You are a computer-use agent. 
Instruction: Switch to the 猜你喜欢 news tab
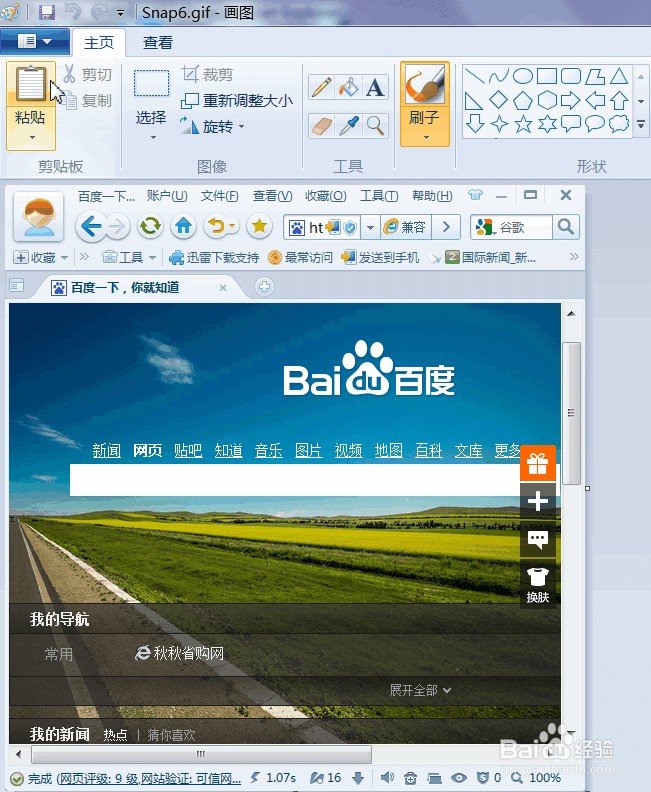pyautogui.click(x=171, y=735)
